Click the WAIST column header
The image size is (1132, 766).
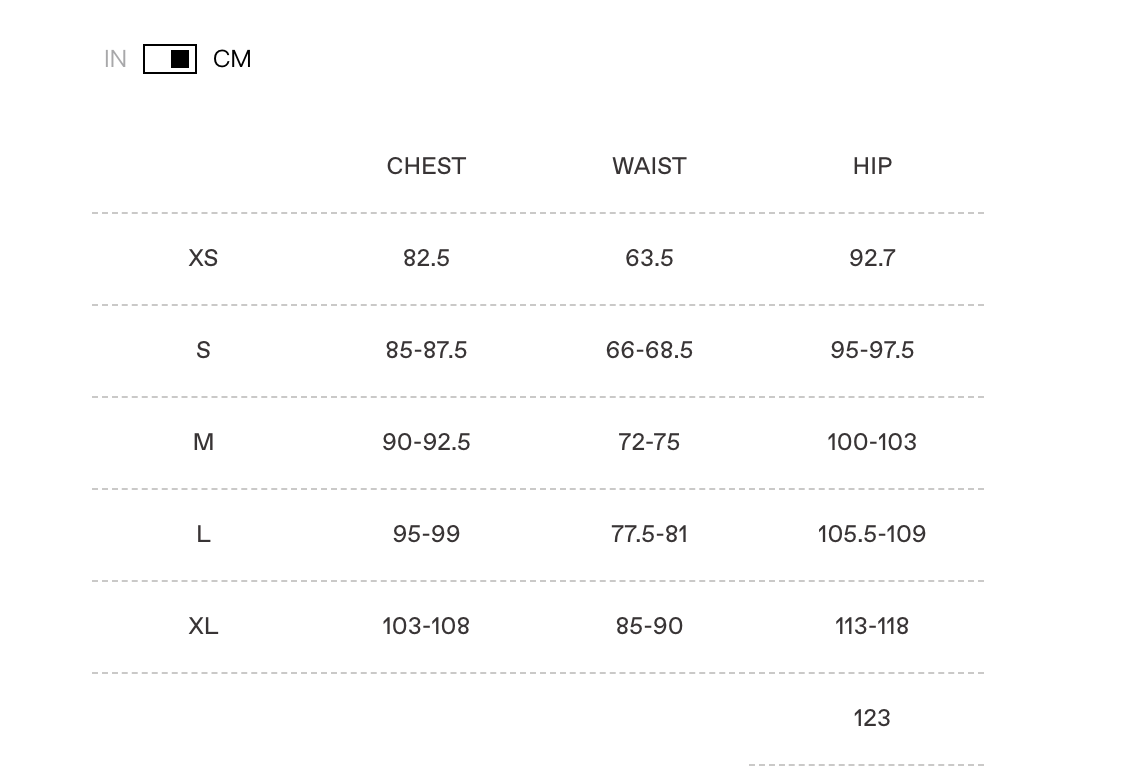(649, 166)
